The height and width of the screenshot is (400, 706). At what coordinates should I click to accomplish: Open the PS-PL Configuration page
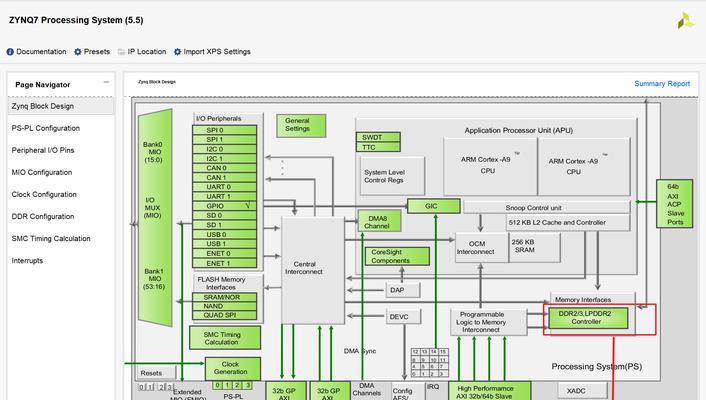(45, 128)
